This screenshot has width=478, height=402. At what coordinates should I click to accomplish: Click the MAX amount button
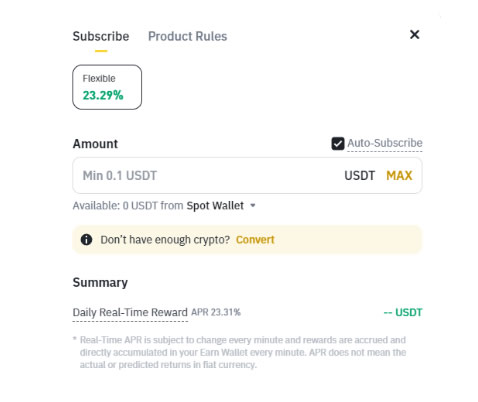click(399, 176)
